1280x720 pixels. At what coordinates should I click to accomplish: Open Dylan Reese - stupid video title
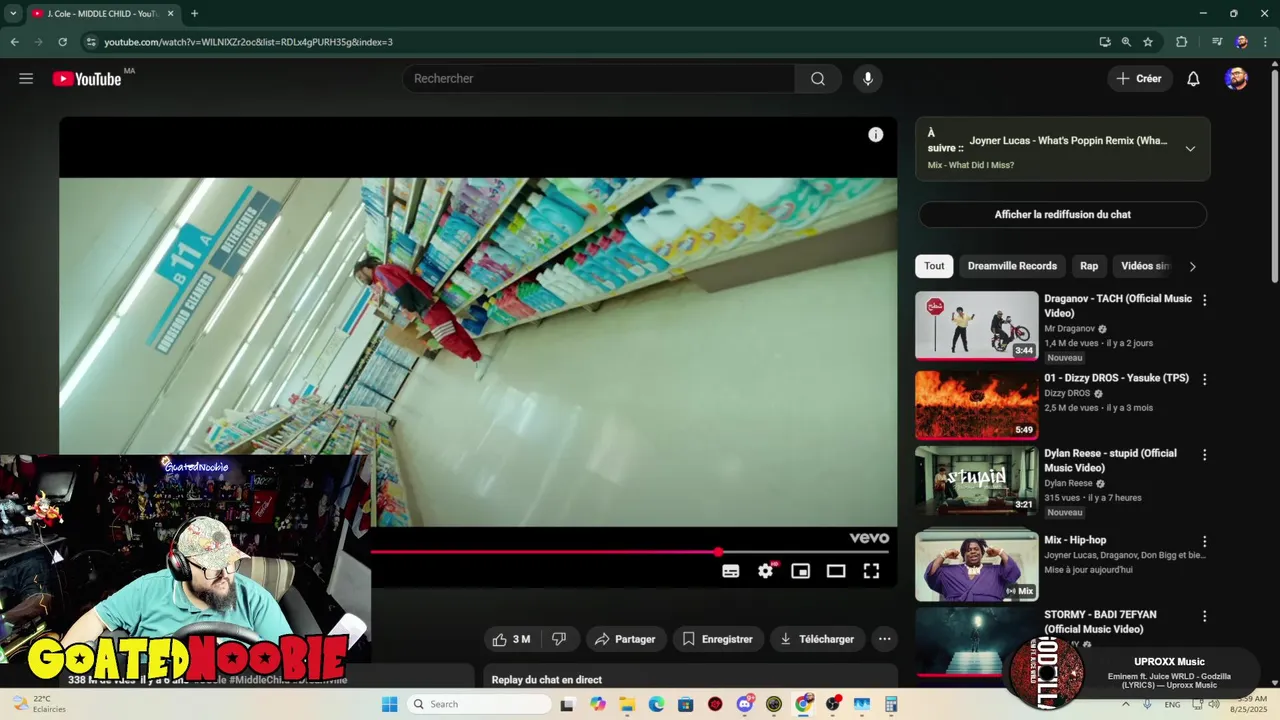click(1111, 461)
